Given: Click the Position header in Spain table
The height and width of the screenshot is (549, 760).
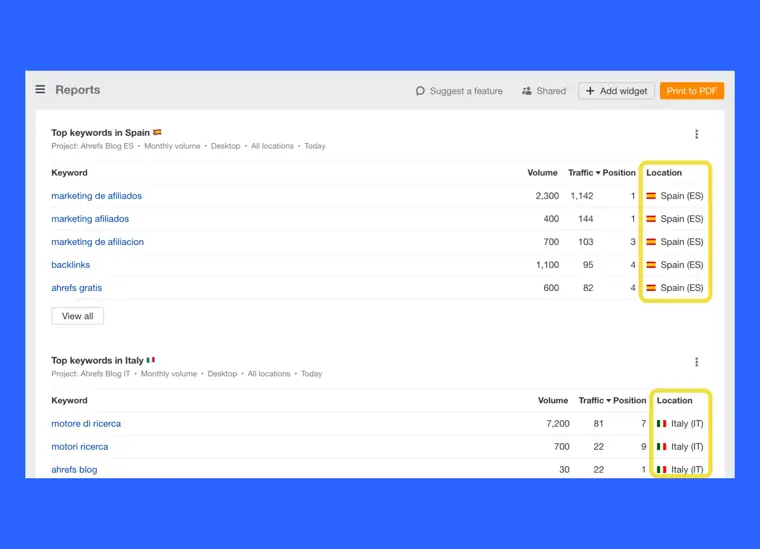Looking at the screenshot, I should [619, 173].
